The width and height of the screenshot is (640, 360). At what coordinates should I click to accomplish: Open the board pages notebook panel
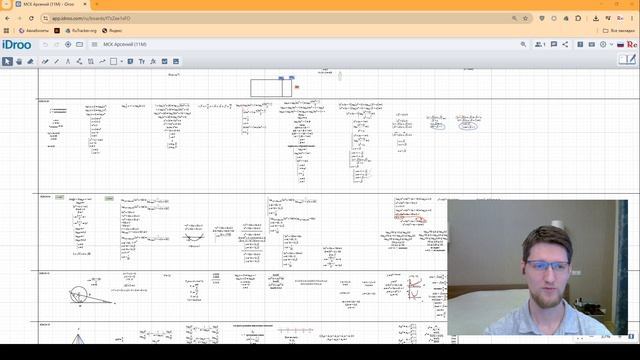click(x=627, y=60)
